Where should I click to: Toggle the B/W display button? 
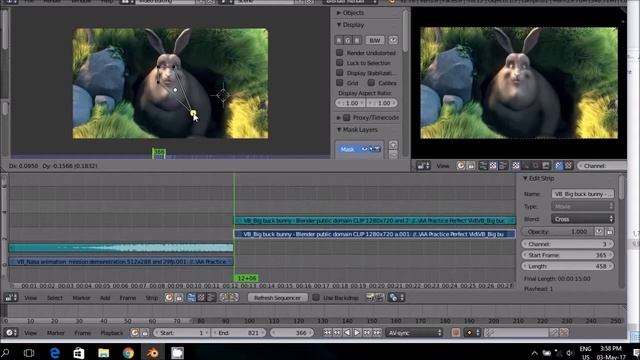375,40
